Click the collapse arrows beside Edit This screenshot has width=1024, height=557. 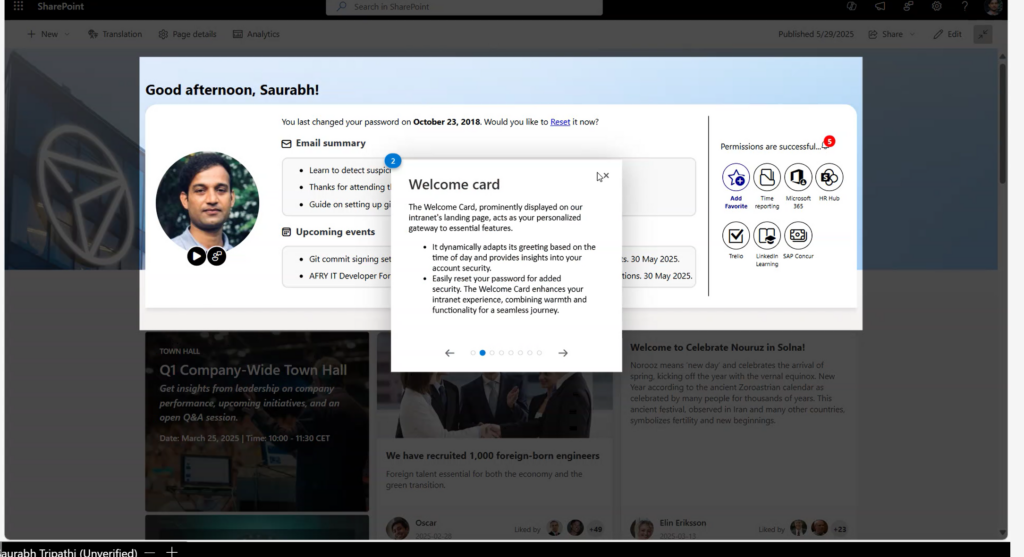[983, 34]
